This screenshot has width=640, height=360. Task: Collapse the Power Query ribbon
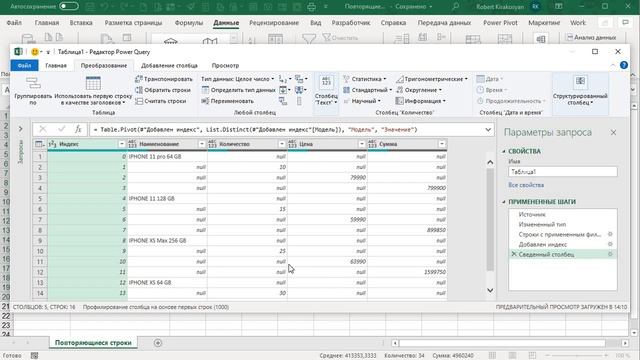(613, 65)
